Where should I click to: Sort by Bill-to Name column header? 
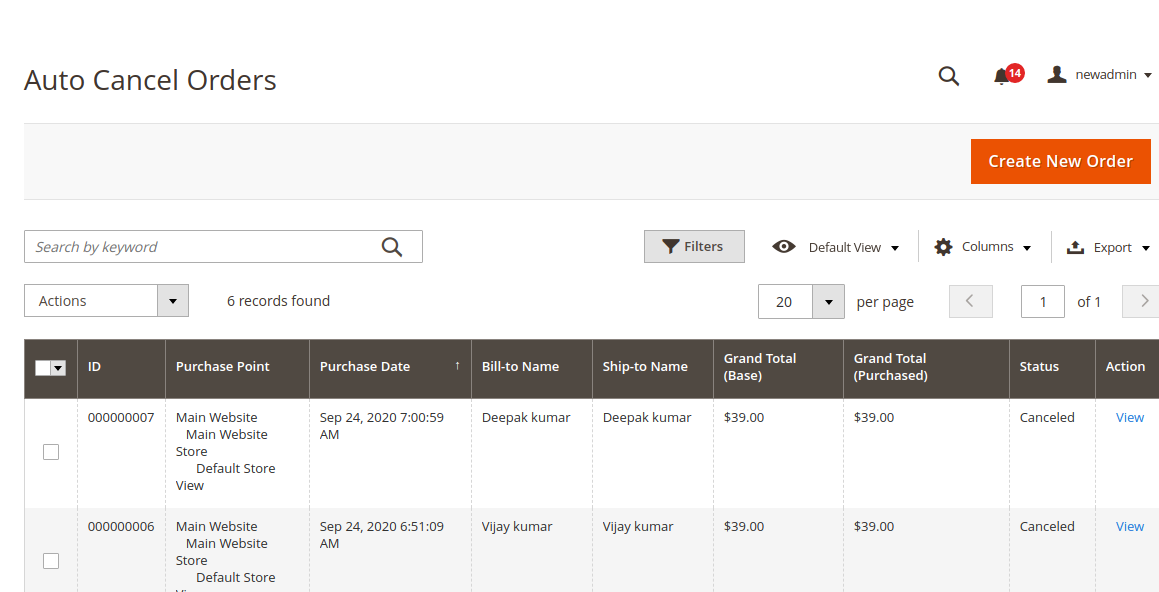pyautogui.click(x=531, y=367)
